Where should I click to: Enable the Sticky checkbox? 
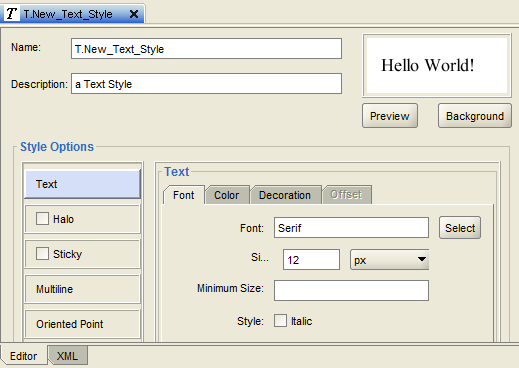coord(42,253)
